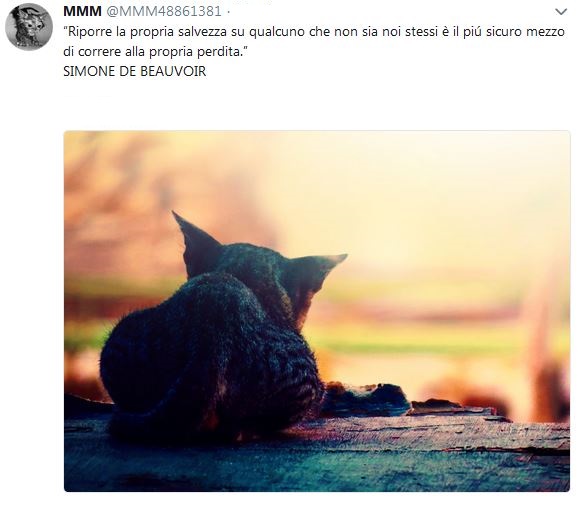This screenshot has width=579, height=505.
Task: Open the MMM display name profile link
Action: coord(82,11)
